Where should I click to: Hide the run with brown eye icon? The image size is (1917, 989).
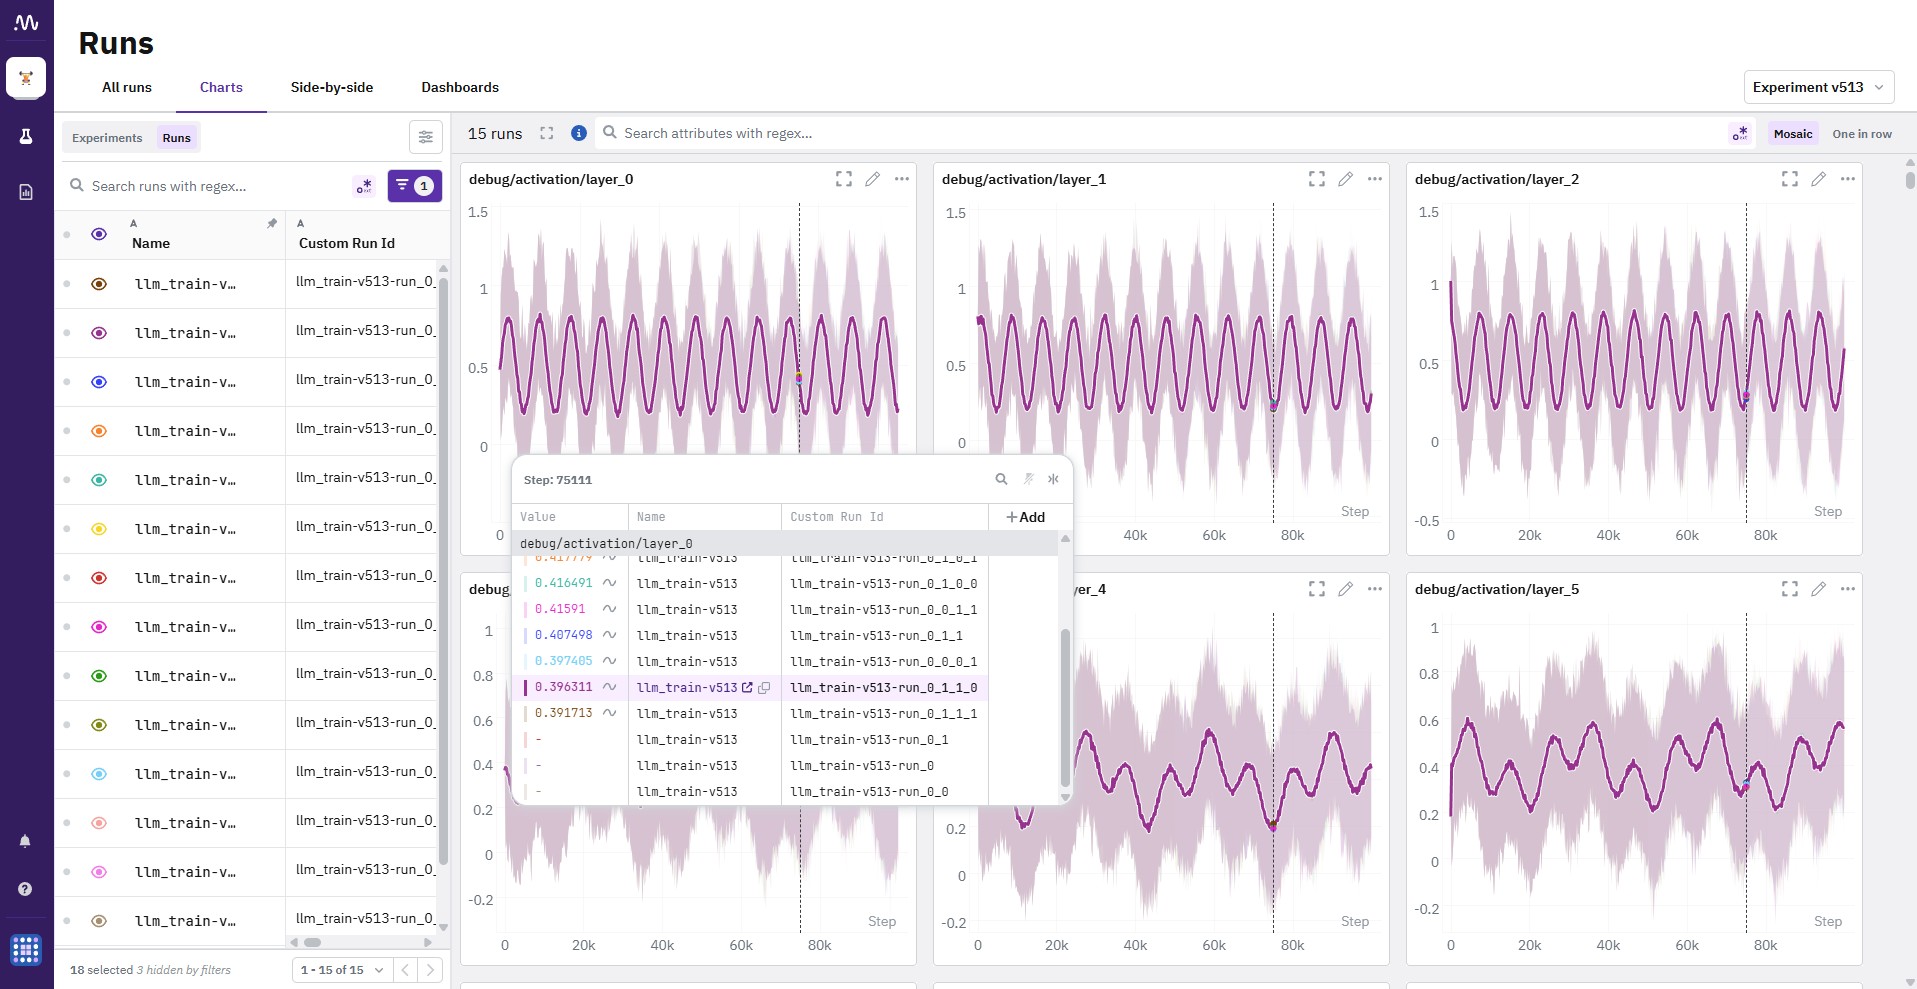click(99, 284)
